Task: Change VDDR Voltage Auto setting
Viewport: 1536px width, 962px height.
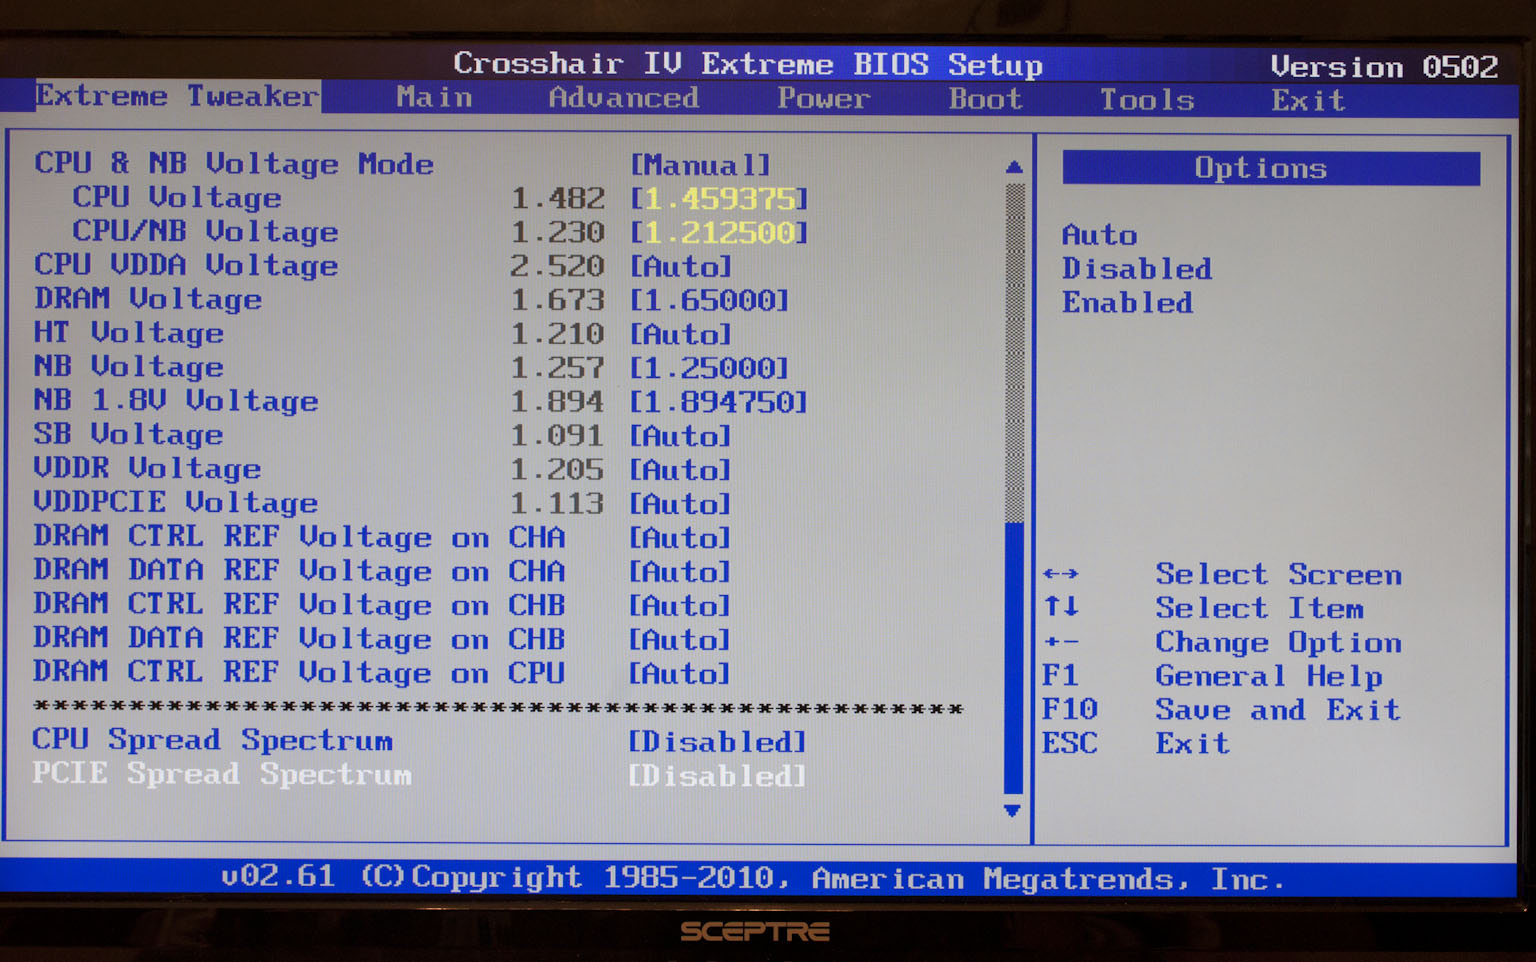Action: (x=680, y=470)
